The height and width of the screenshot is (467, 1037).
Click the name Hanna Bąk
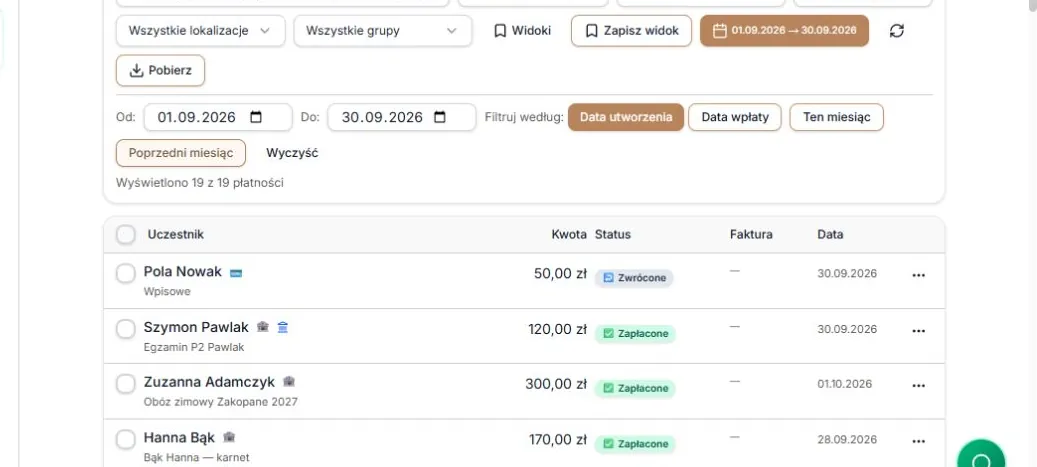click(179, 437)
